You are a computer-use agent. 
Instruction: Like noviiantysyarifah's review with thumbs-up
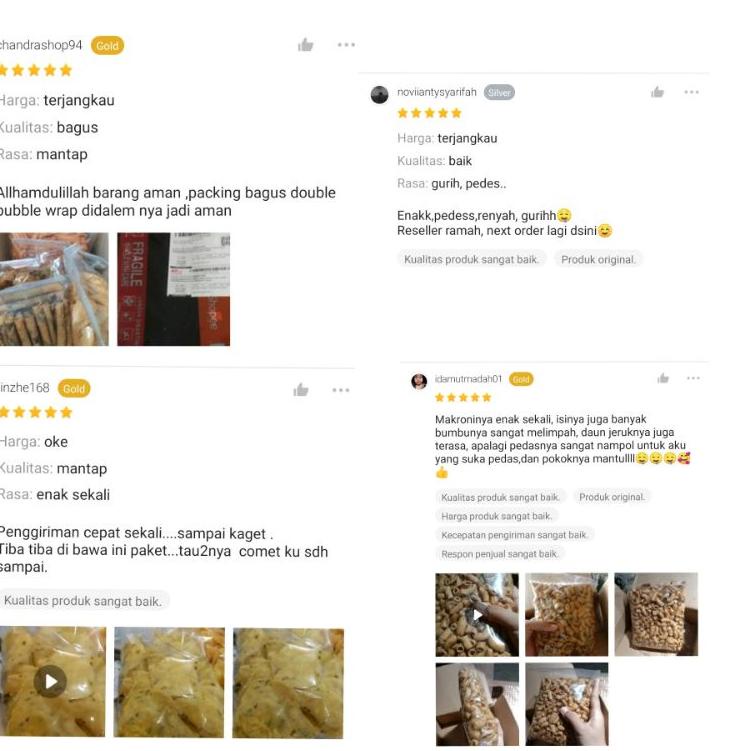[657, 92]
